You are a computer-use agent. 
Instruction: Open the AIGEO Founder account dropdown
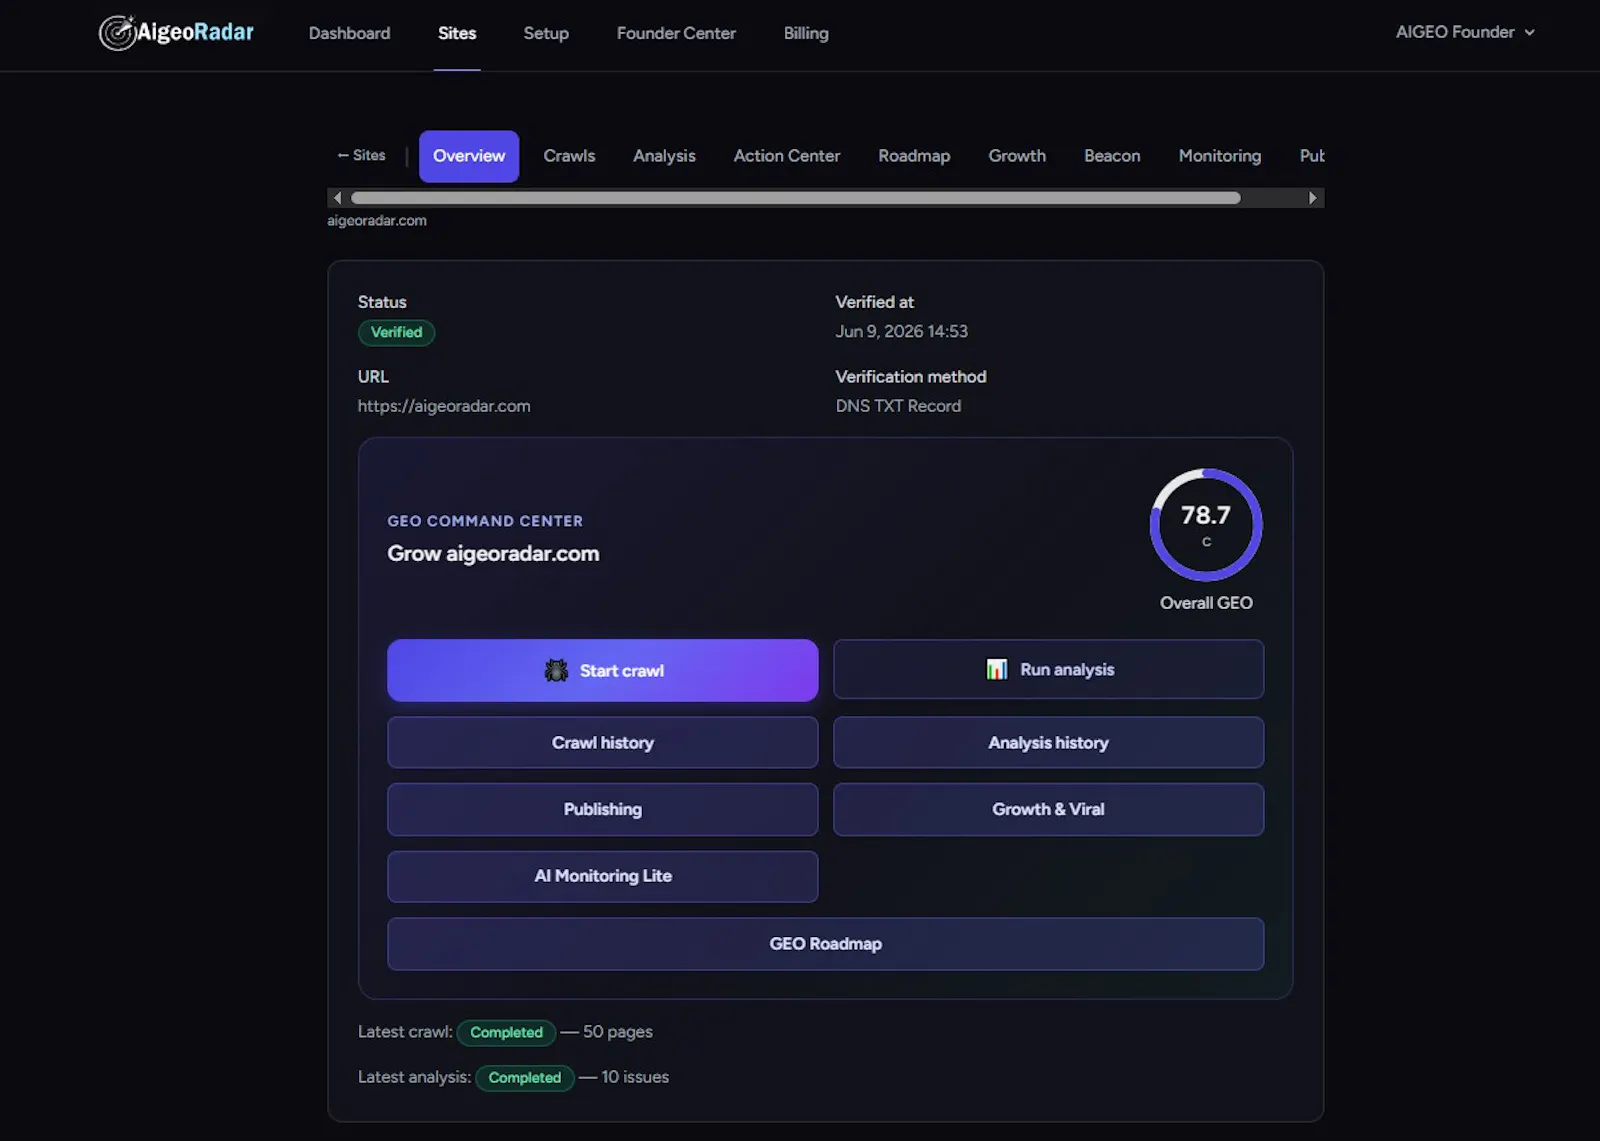click(1465, 32)
